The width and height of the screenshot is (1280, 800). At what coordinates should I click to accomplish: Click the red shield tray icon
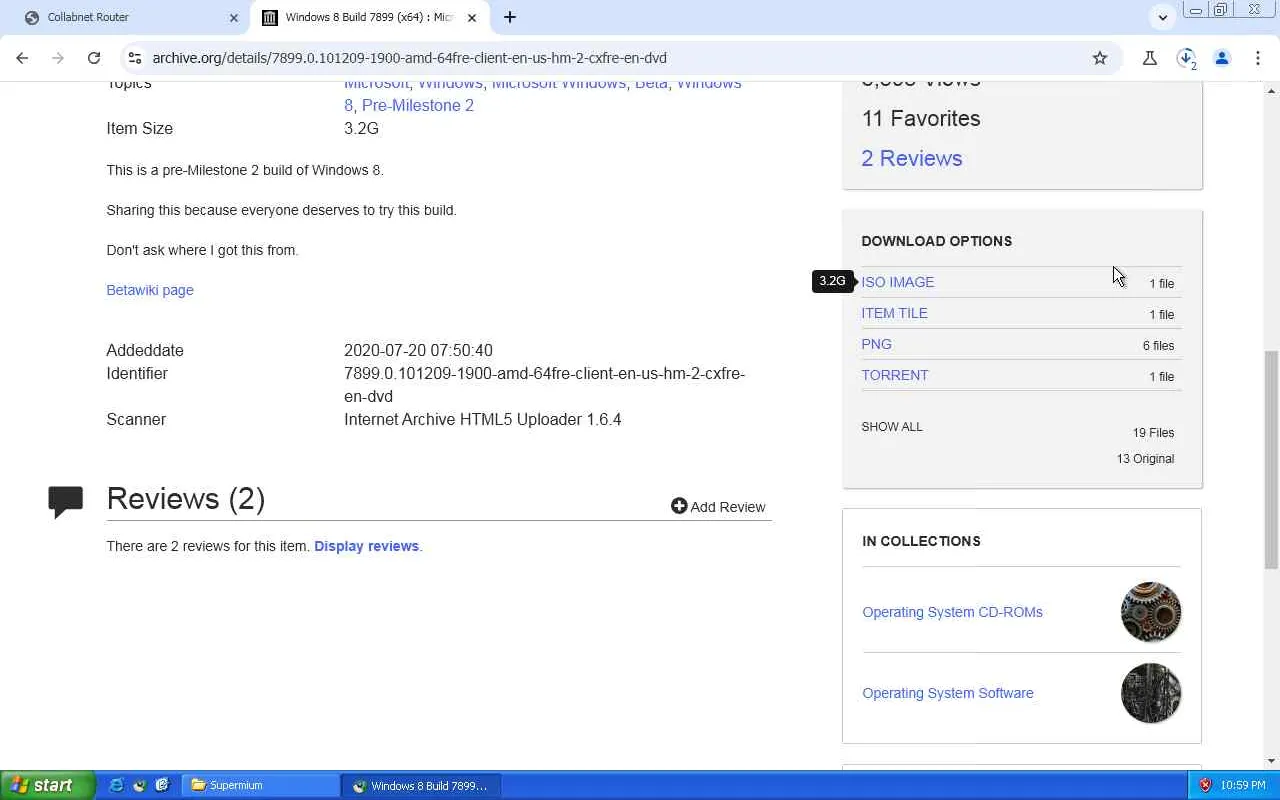[x=1206, y=785]
